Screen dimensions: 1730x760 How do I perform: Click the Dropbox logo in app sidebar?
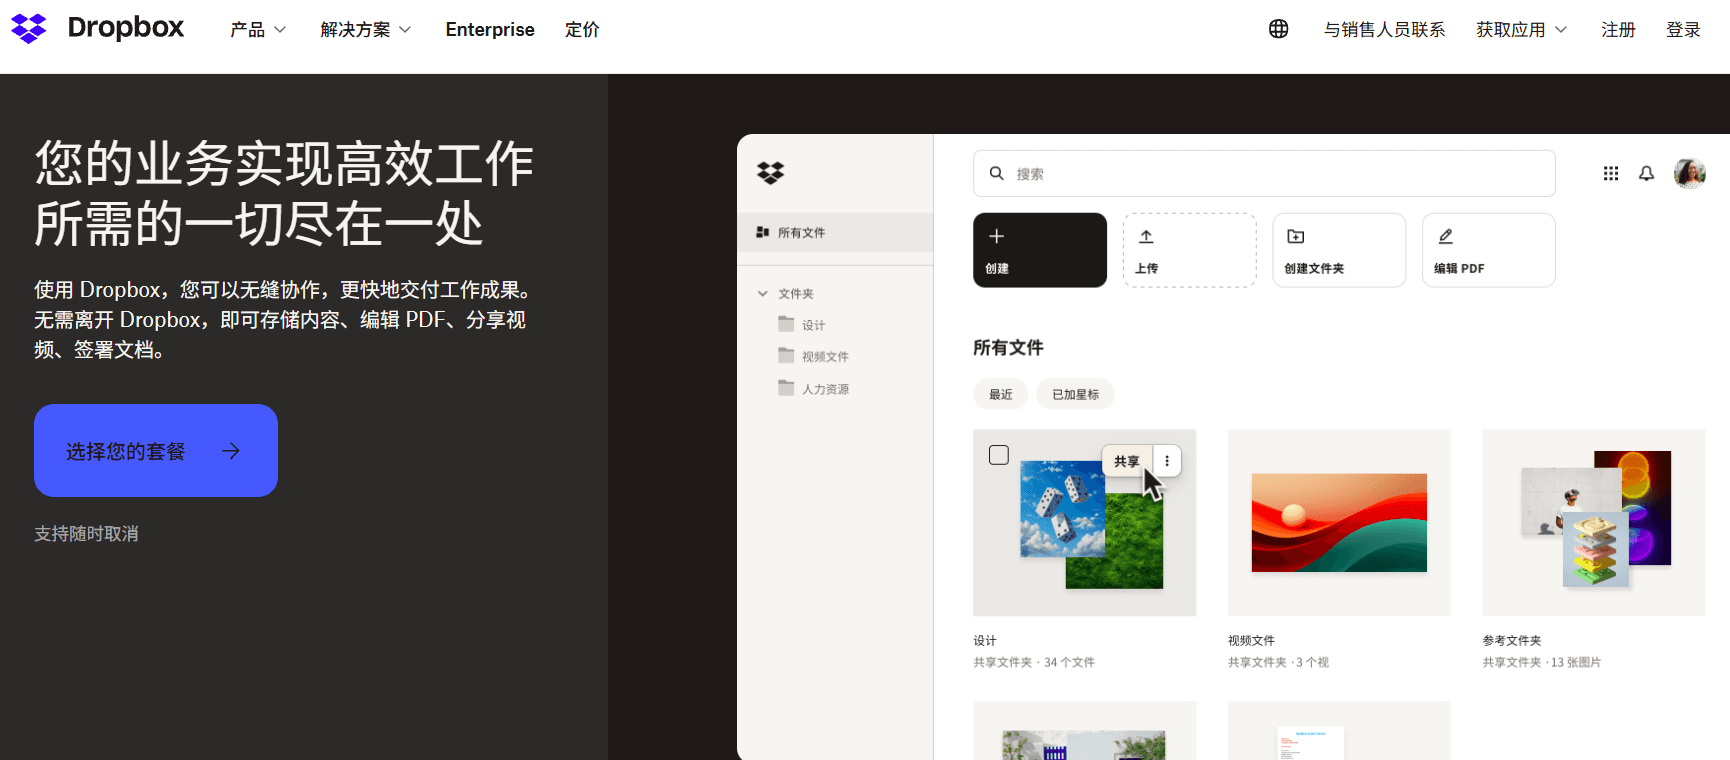(x=770, y=173)
